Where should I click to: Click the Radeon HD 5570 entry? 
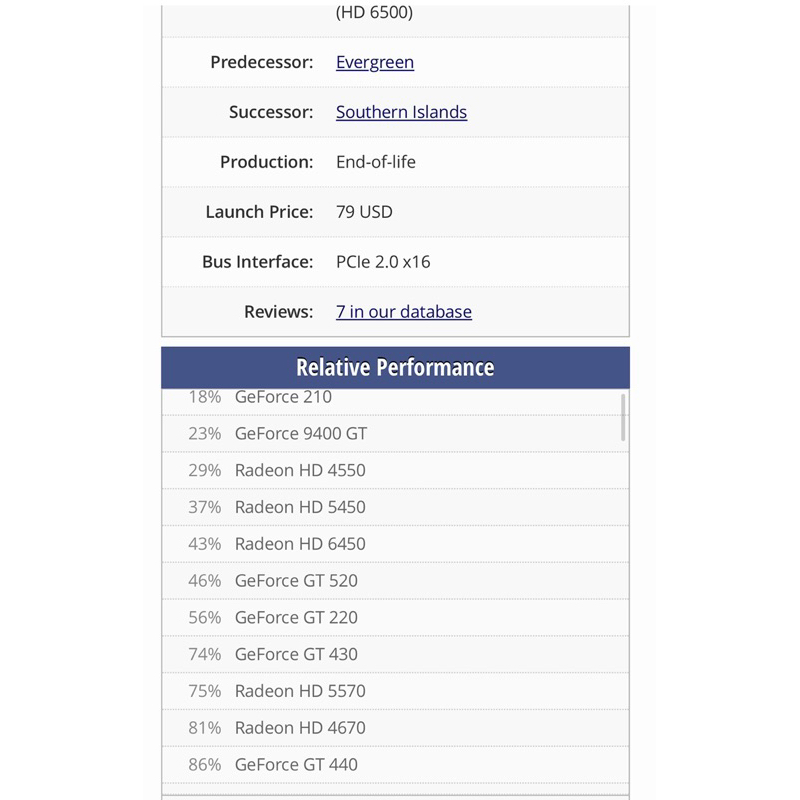point(300,691)
